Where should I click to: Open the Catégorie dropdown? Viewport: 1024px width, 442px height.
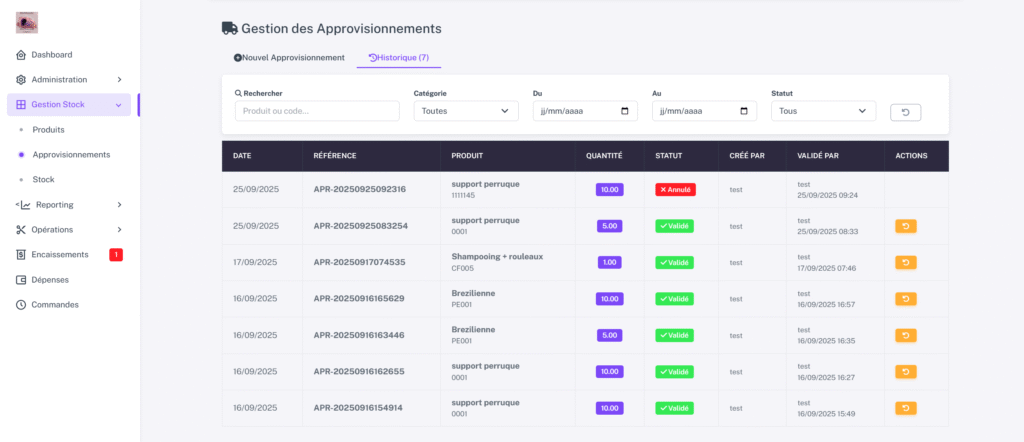click(x=466, y=111)
